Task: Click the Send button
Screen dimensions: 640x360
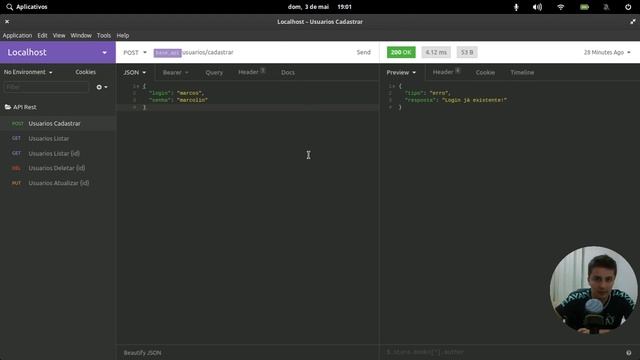Action: (363, 52)
